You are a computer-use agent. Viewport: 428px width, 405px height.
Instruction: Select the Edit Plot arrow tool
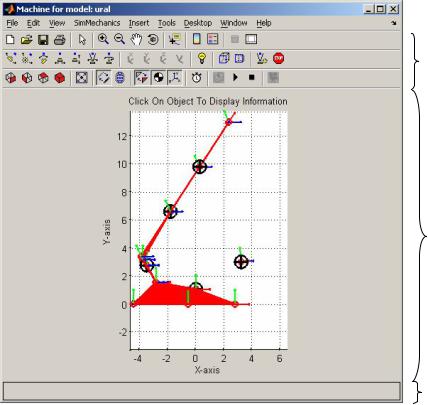tap(82, 40)
